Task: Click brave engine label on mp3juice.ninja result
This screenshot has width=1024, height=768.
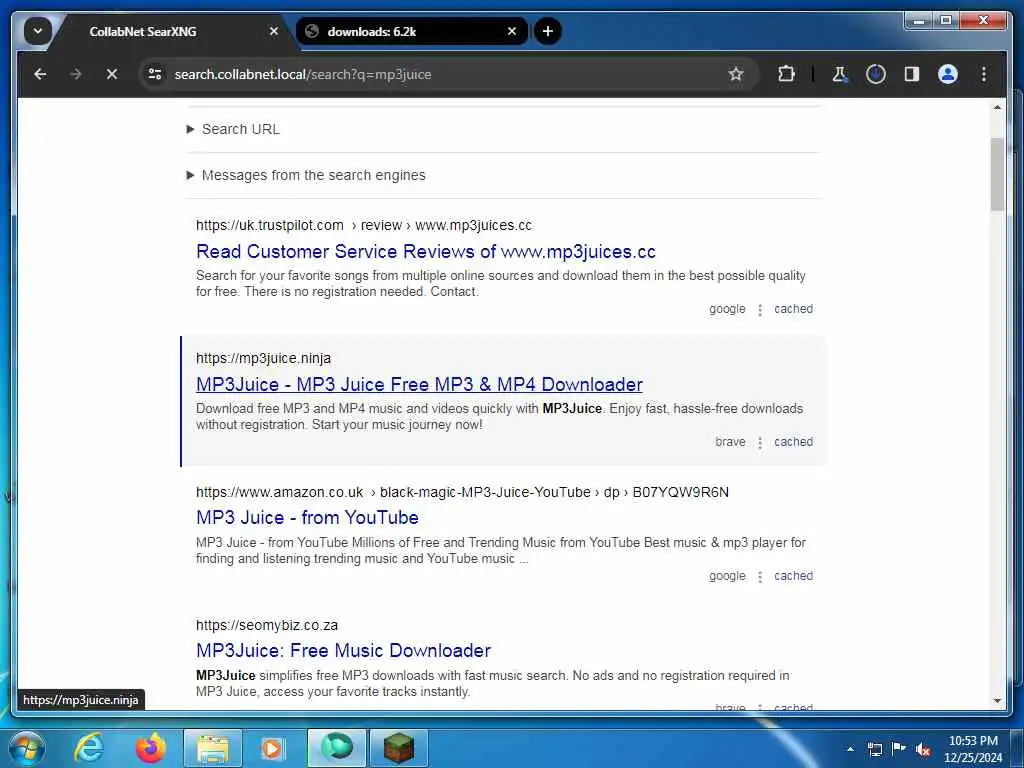Action: click(730, 442)
